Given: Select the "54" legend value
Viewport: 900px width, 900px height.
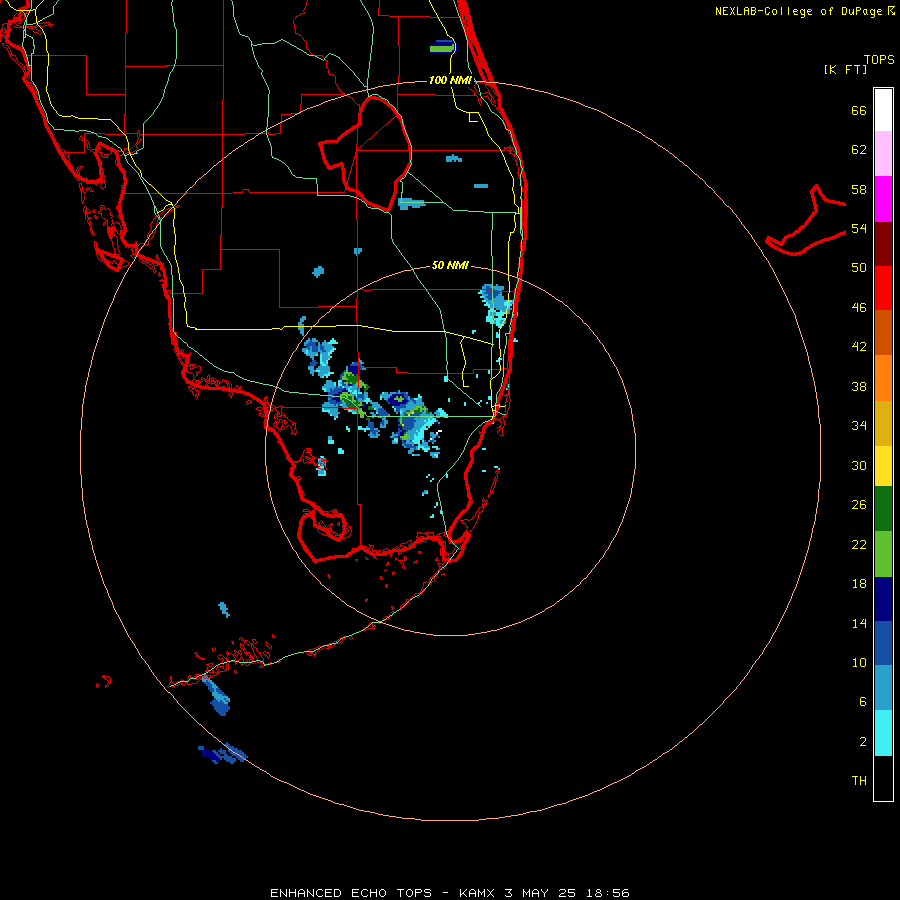Looking at the screenshot, I should (x=859, y=228).
